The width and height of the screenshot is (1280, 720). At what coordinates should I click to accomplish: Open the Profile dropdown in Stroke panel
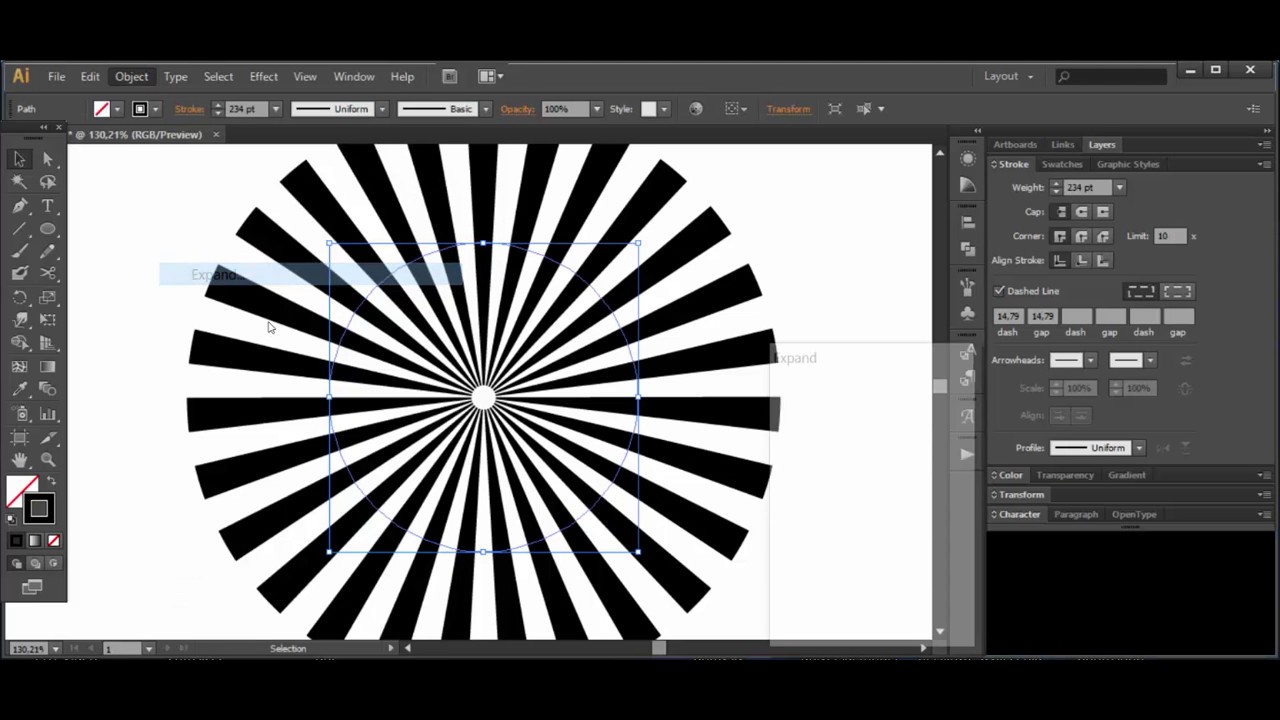point(1138,447)
